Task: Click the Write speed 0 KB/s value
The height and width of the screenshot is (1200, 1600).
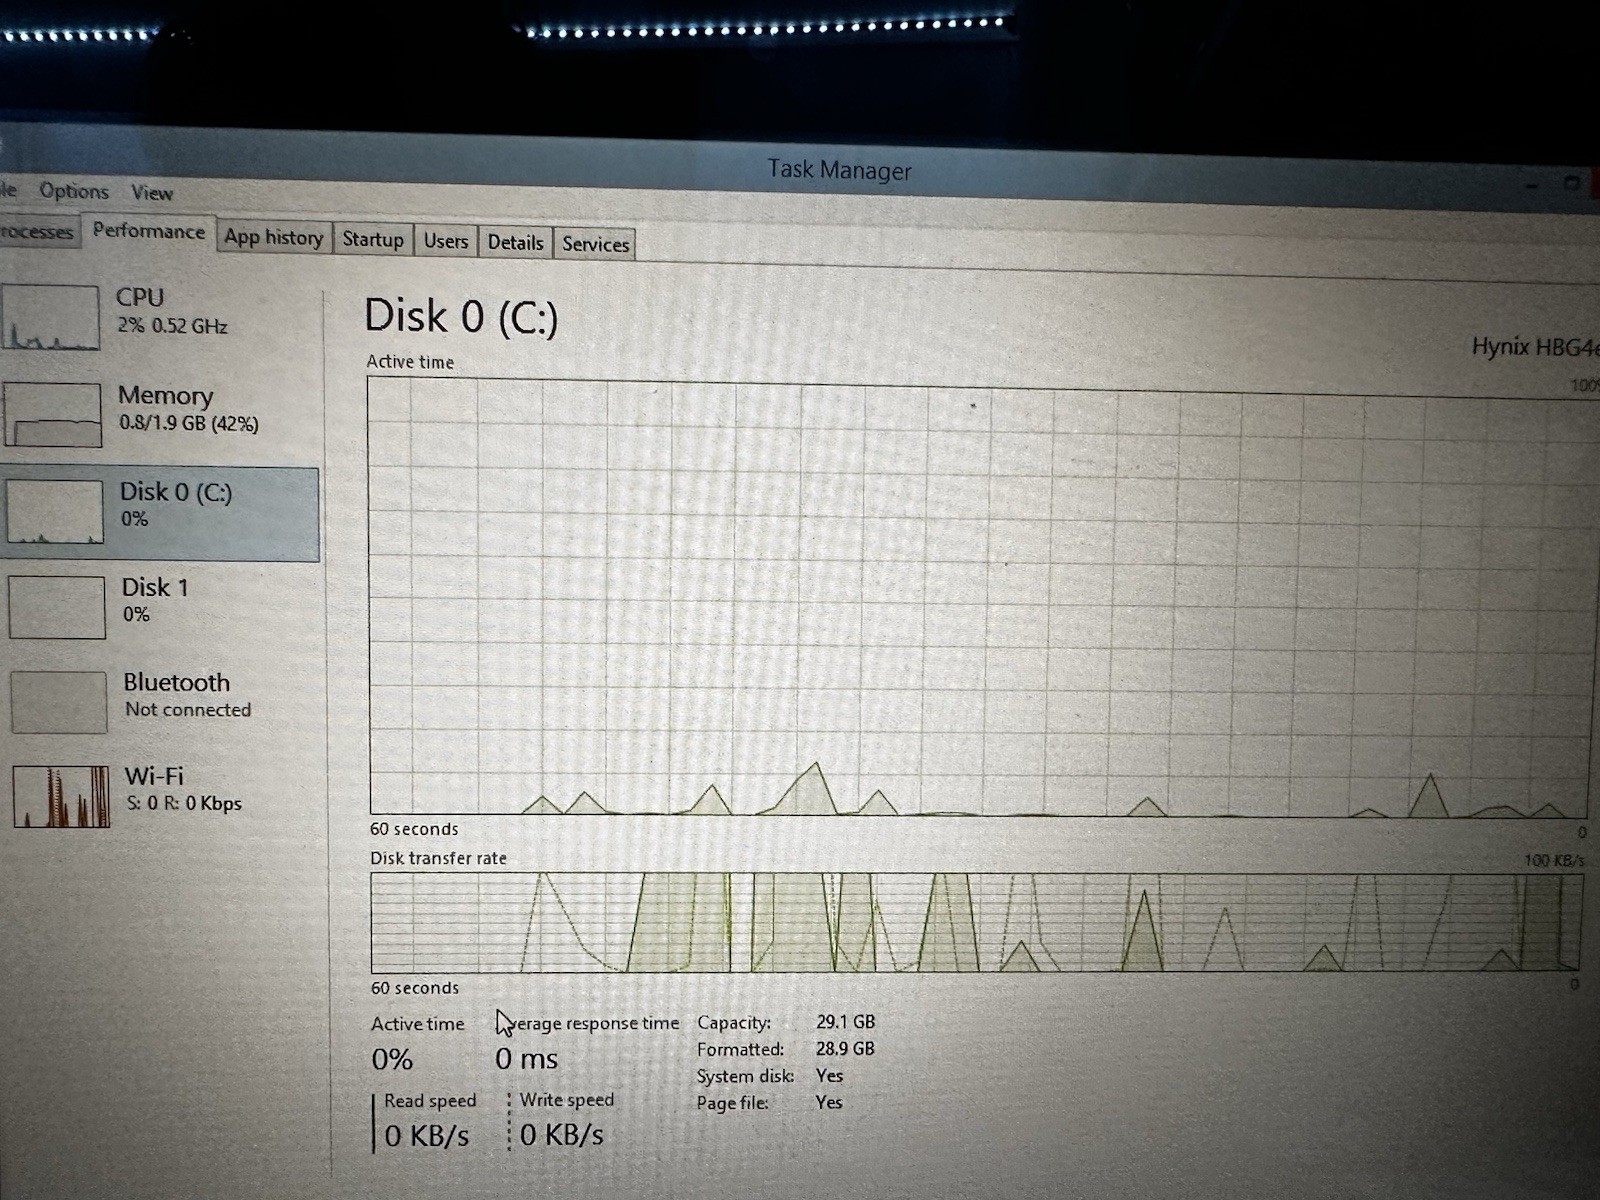Action: click(x=562, y=1135)
